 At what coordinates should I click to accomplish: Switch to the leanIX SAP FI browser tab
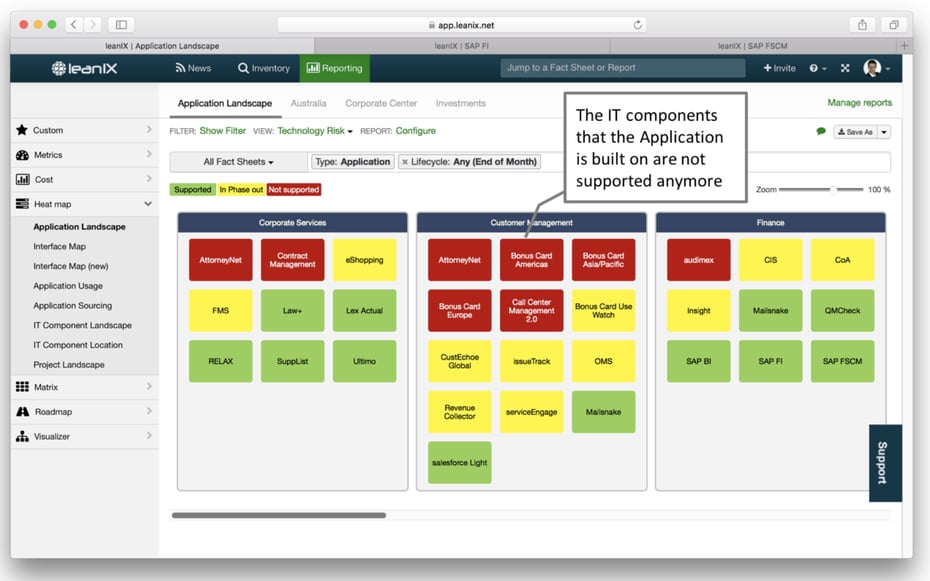tap(461, 46)
